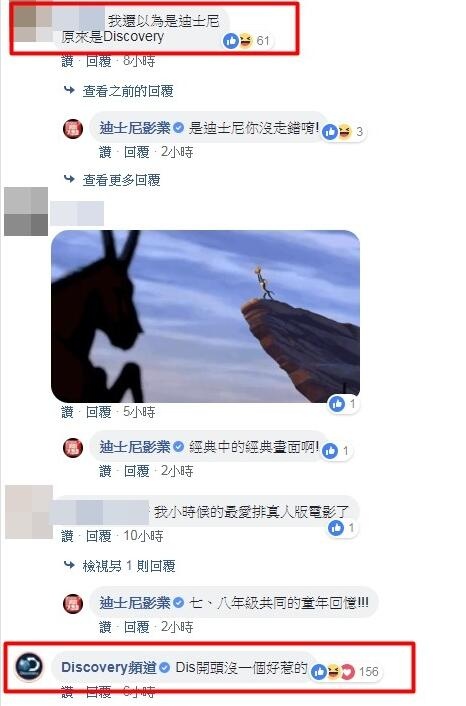
Task: Click the 5小時 timestamp under the image
Action: 139,412
